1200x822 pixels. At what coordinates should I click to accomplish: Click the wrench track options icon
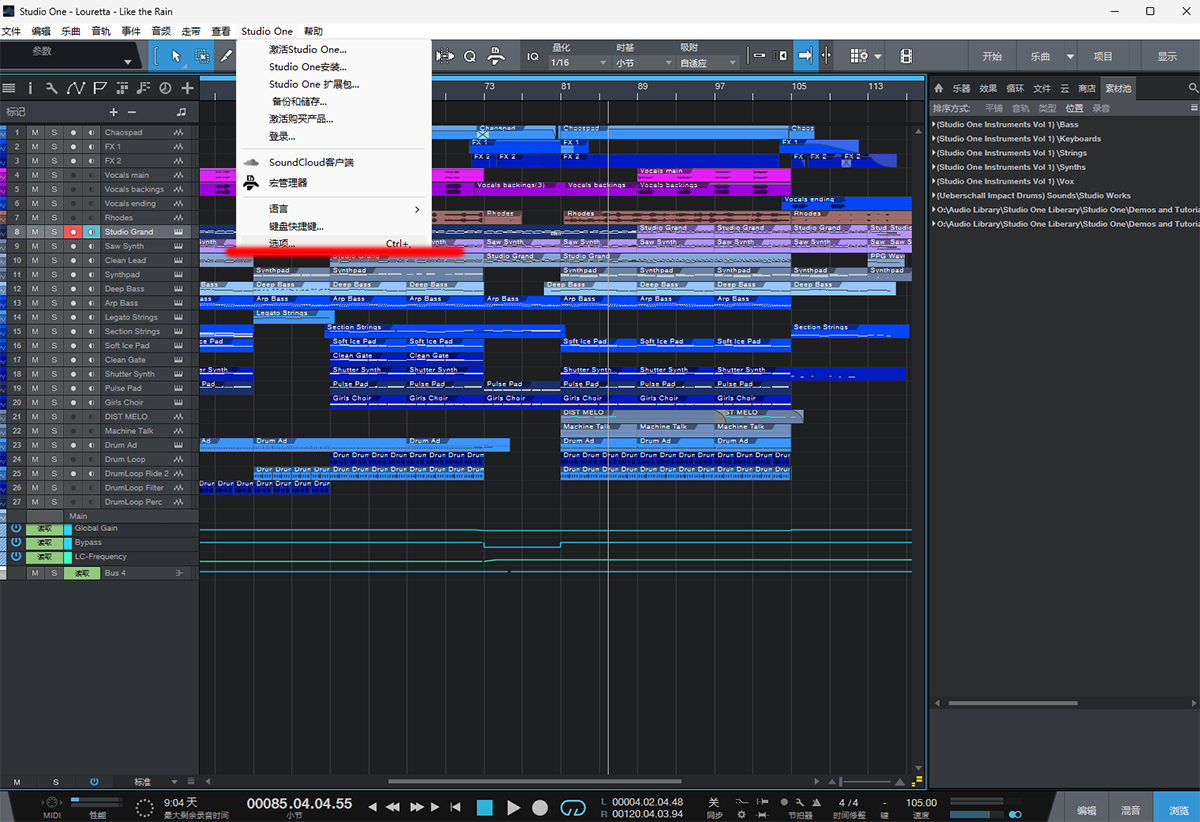pyautogui.click(x=52, y=88)
